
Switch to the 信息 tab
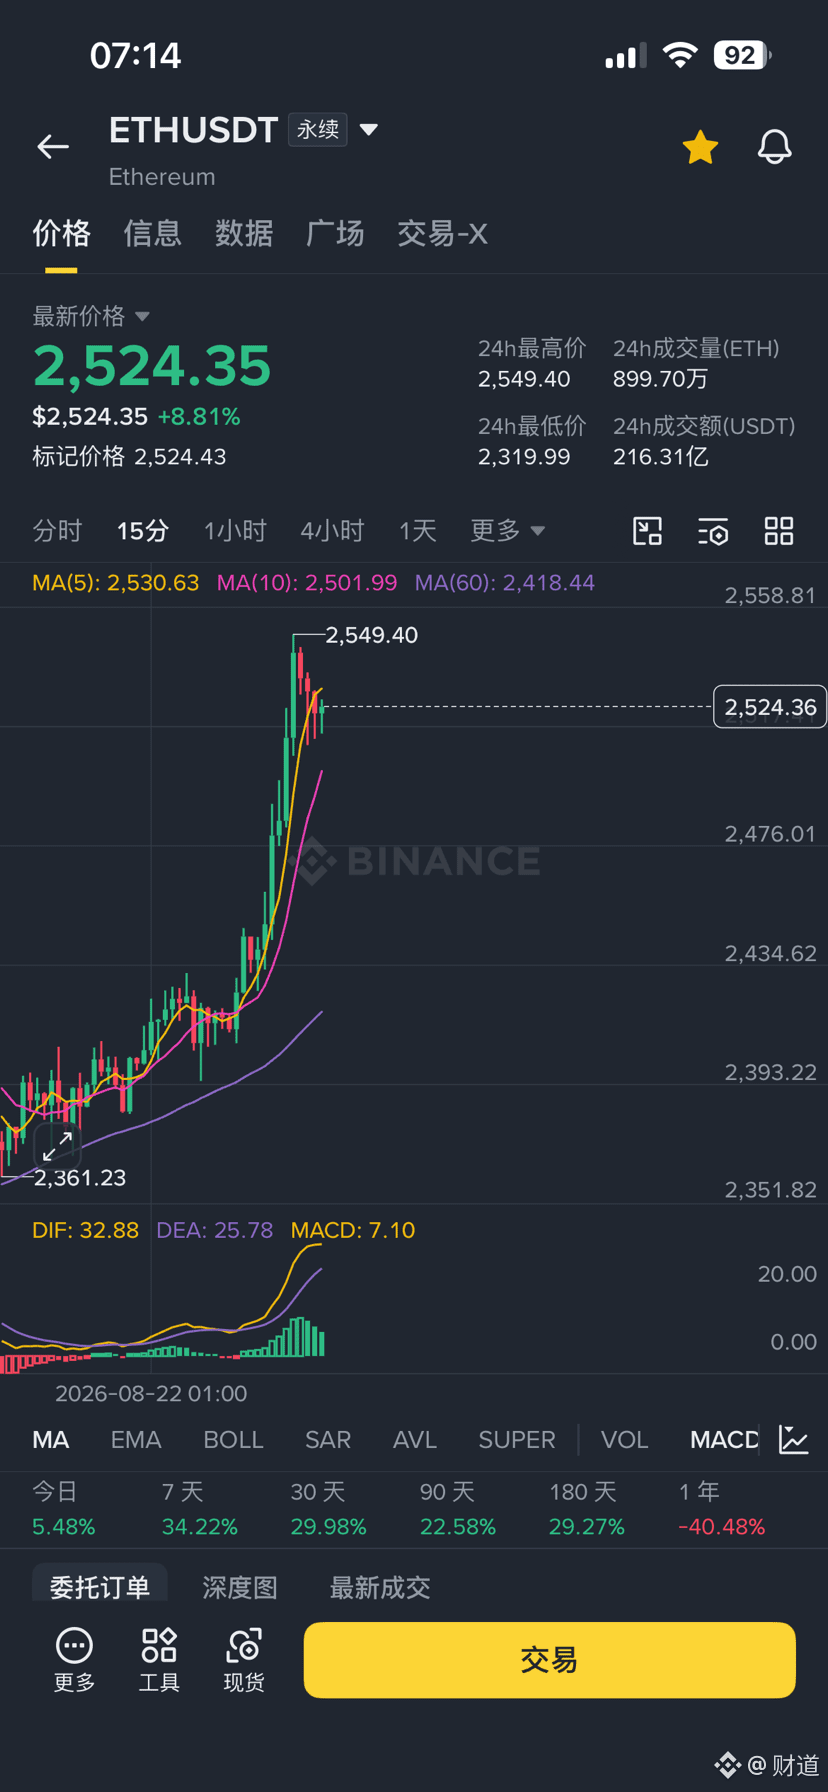click(152, 233)
